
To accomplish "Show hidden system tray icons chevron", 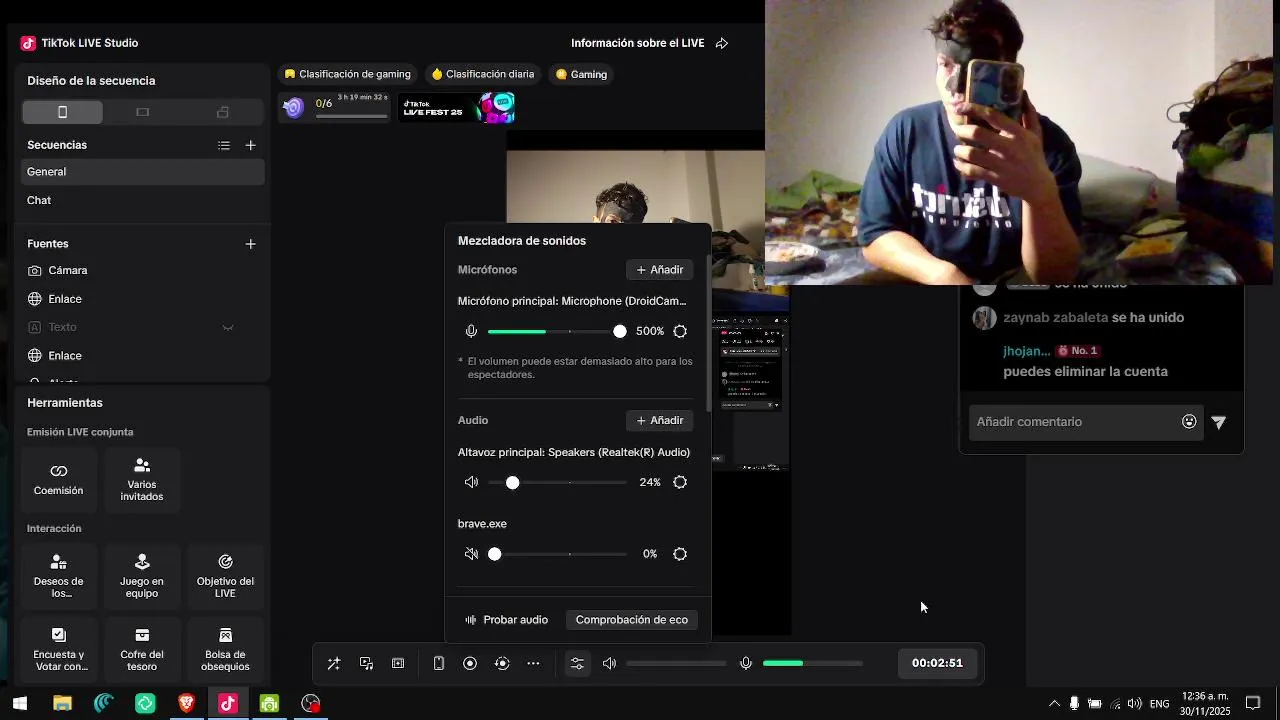I will coord(1054,704).
